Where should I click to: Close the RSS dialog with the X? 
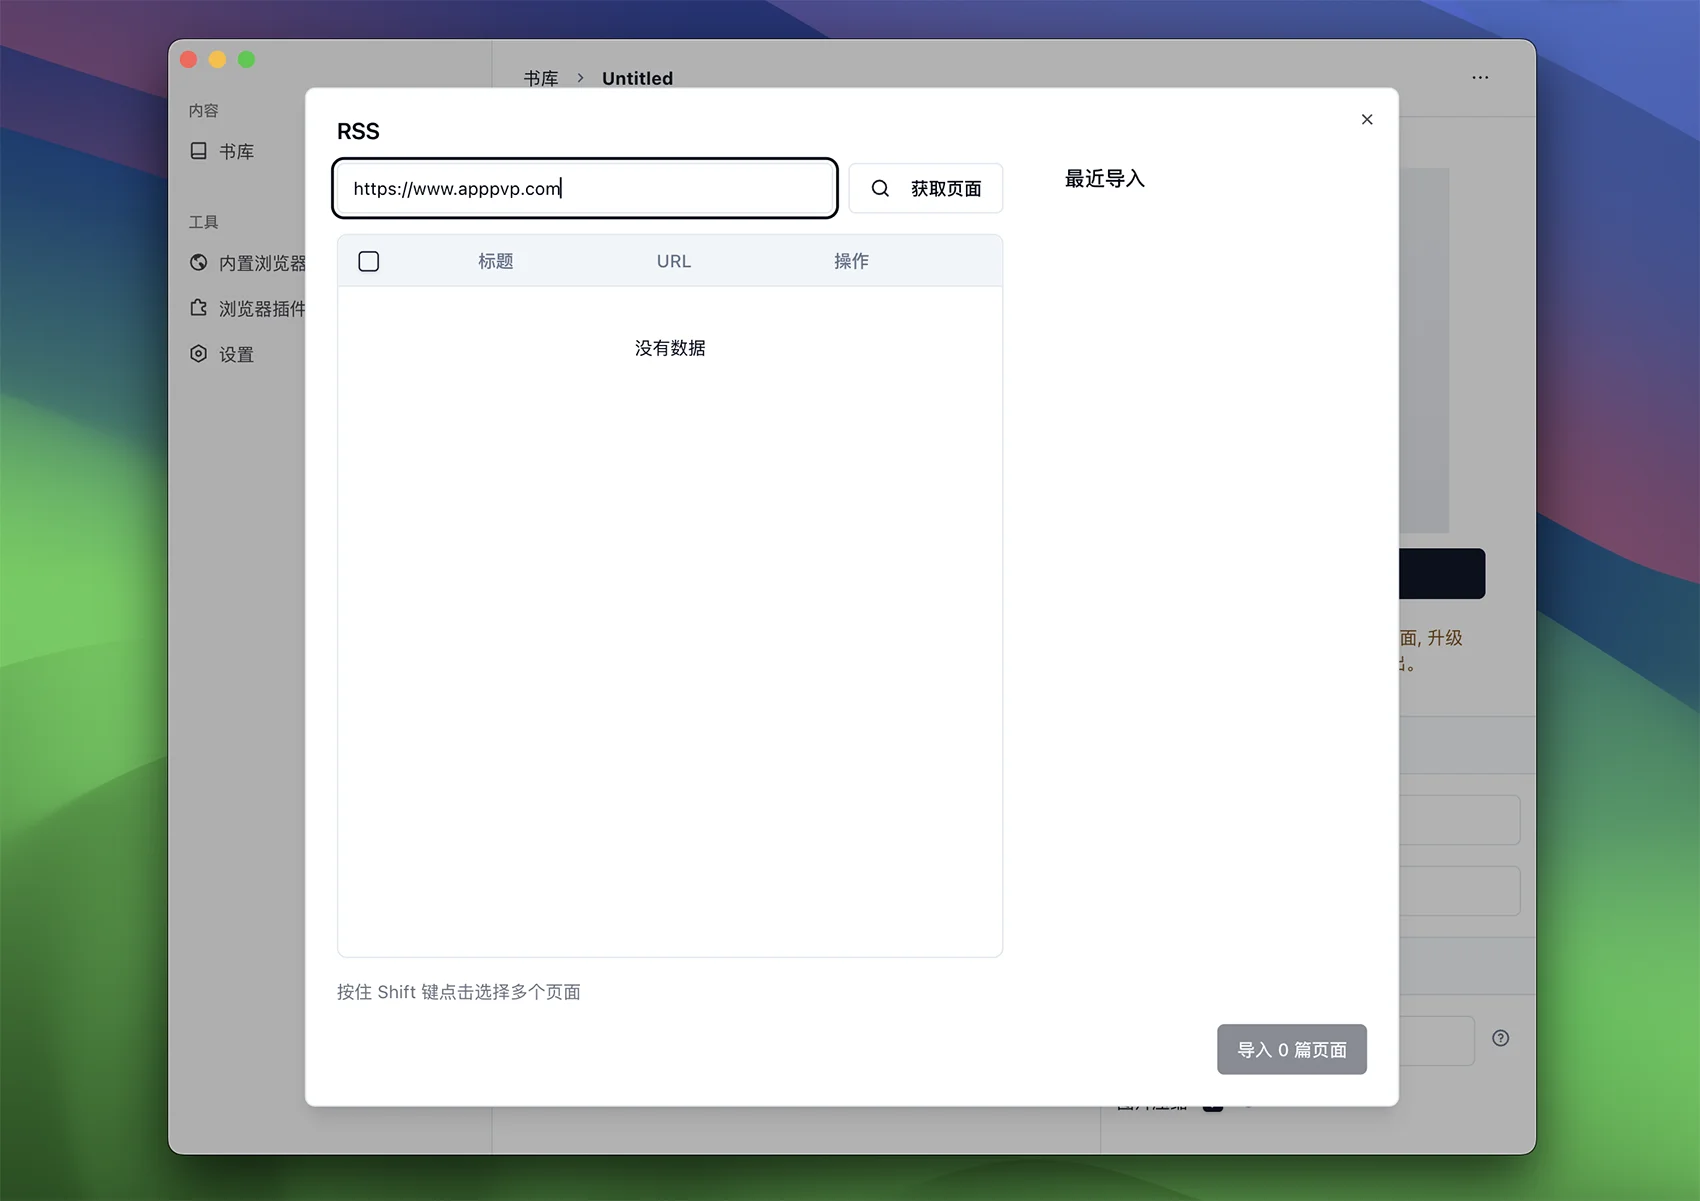1366,119
